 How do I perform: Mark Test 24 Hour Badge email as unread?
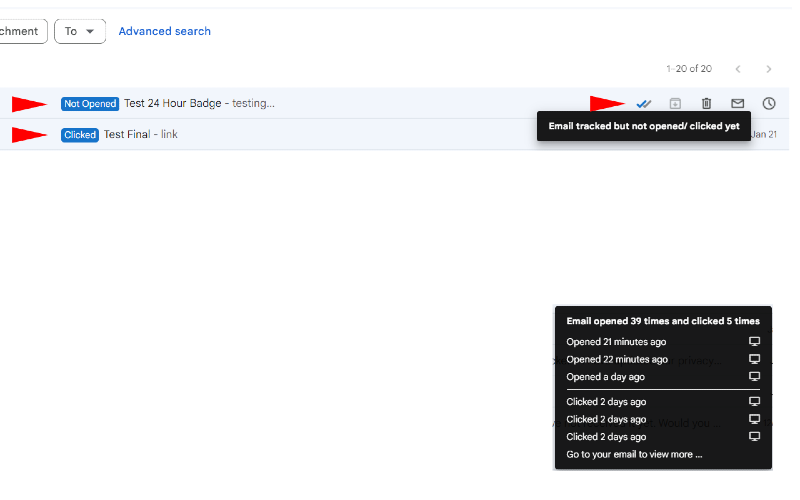(737, 104)
